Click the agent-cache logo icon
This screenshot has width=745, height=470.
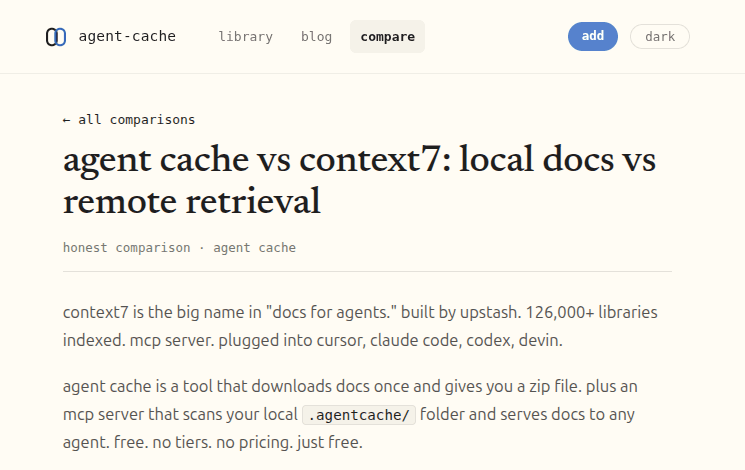[x=56, y=37]
